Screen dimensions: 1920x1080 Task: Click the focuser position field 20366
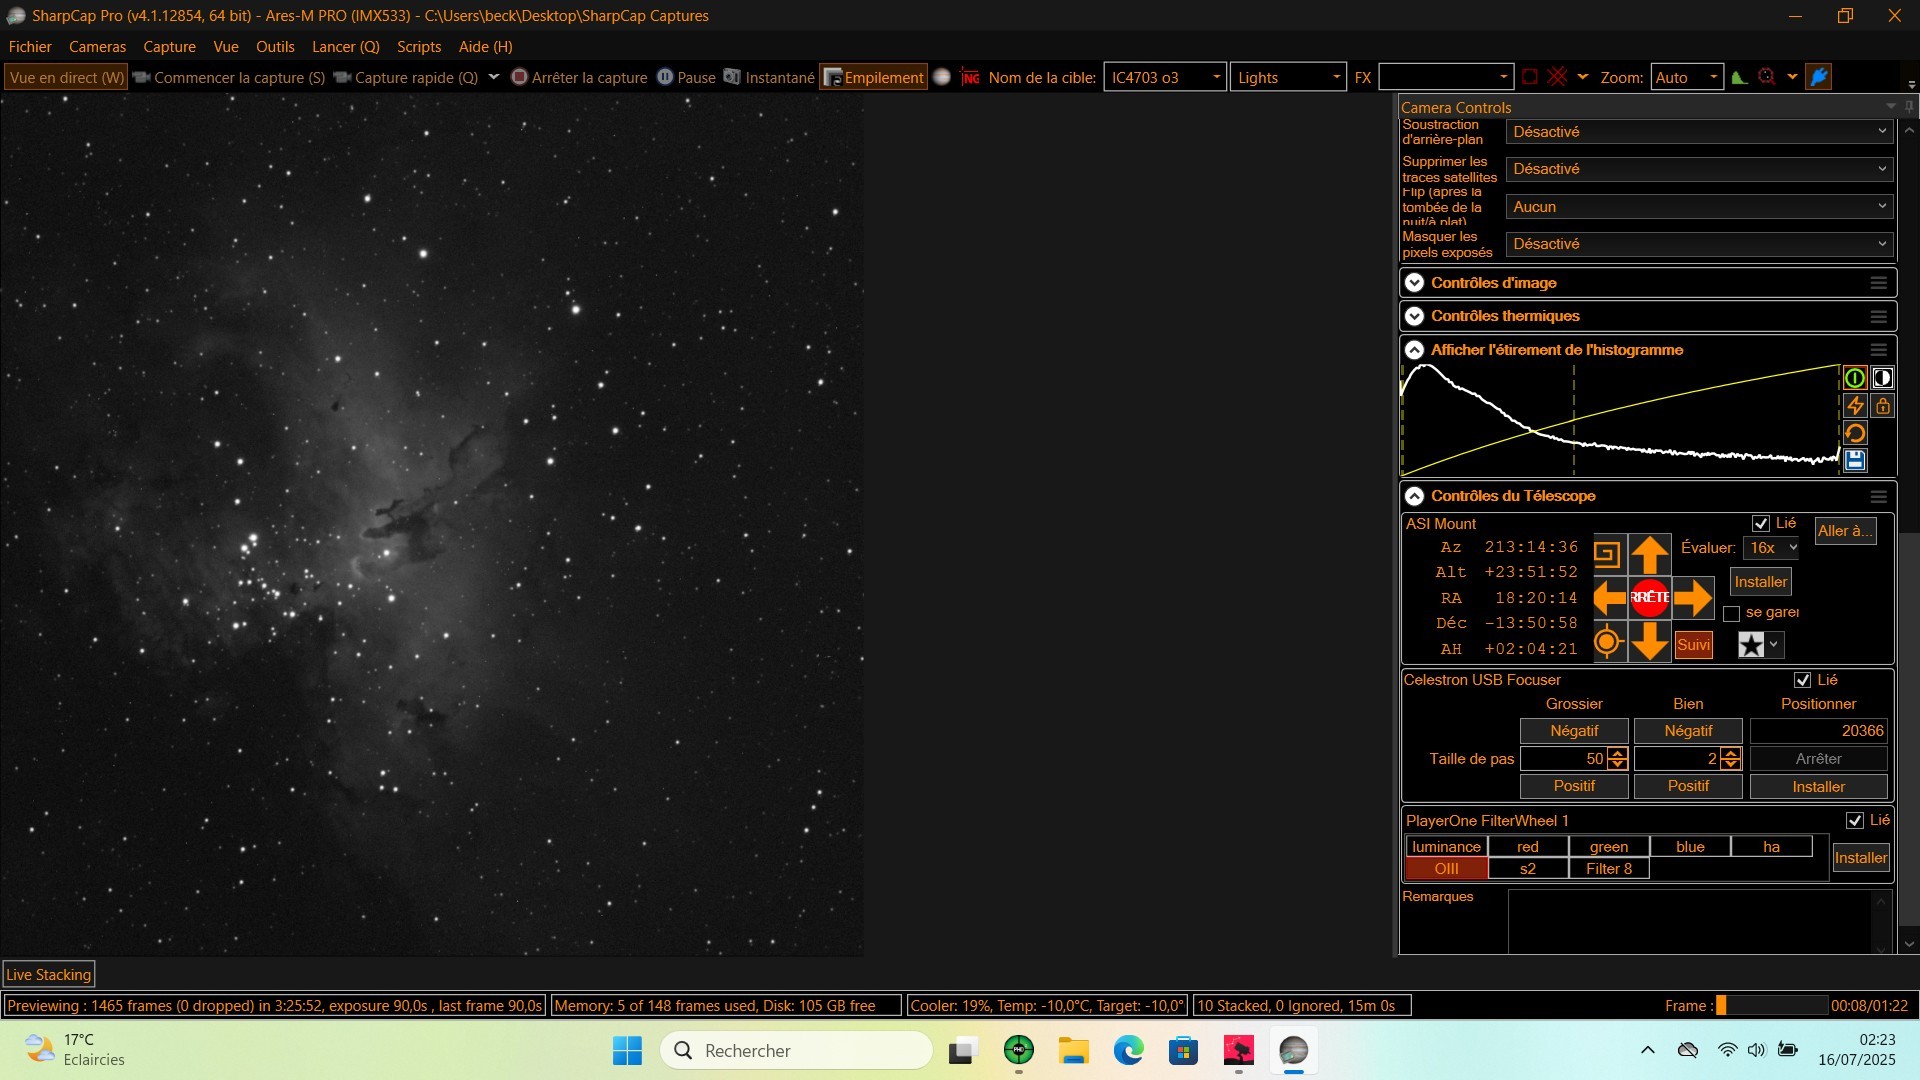[1818, 731]
